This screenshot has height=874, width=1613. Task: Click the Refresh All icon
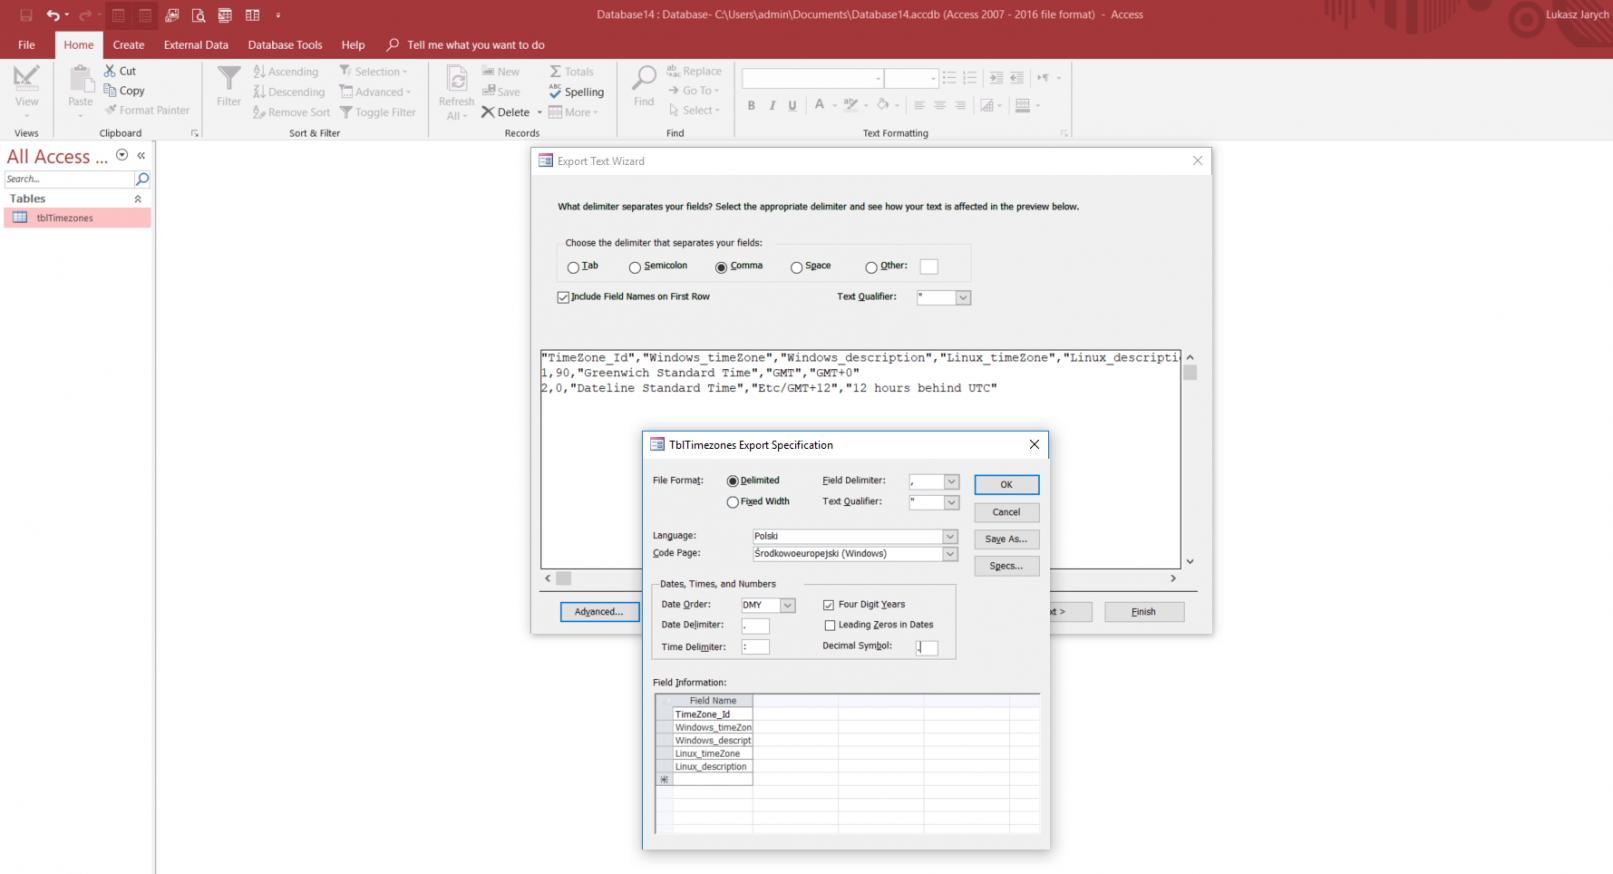[x=456, y=80]
